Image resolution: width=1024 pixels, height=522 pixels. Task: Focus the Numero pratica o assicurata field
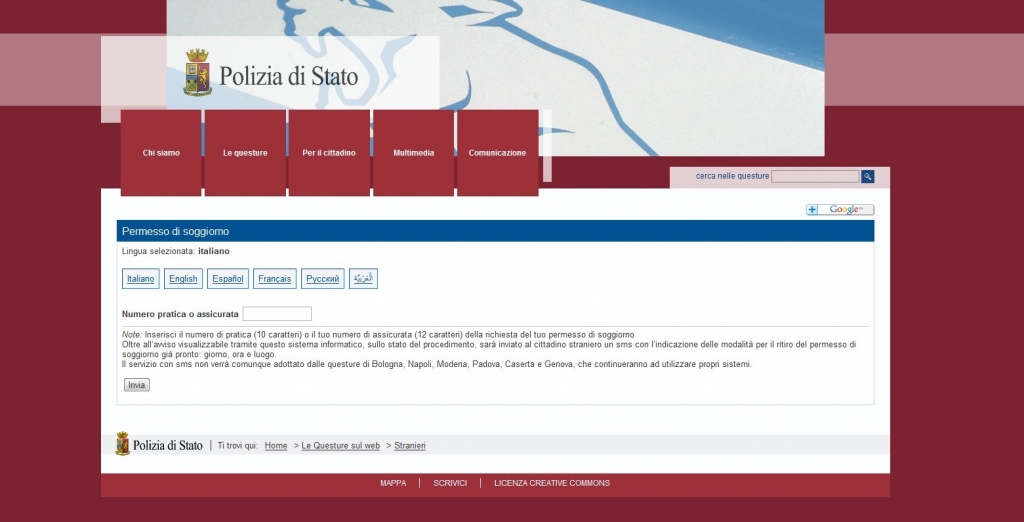(x=277, y=314)
